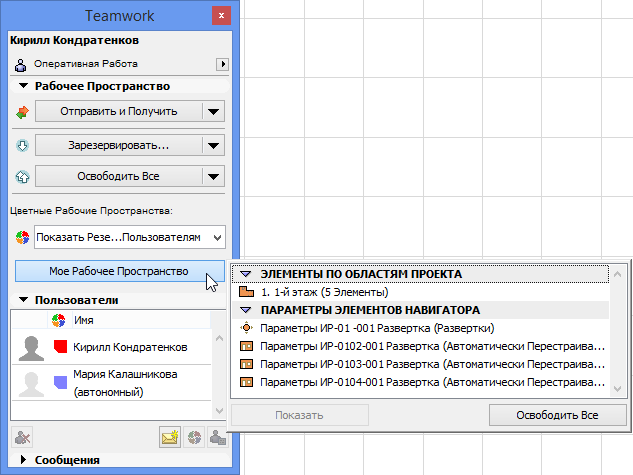The height and width of the screenshot is (475, 633).
Task: Click the Показать button in the popup
Action: click(x=300, y=415)
